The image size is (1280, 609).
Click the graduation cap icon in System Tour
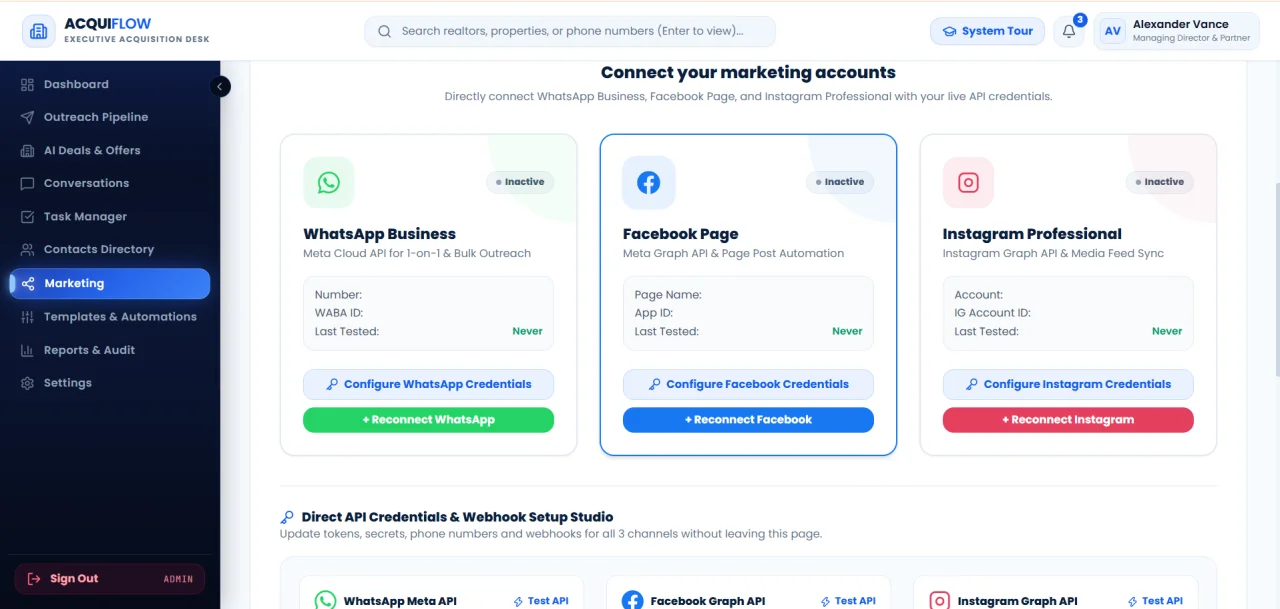pyautogui.click(x=949, y=31)
